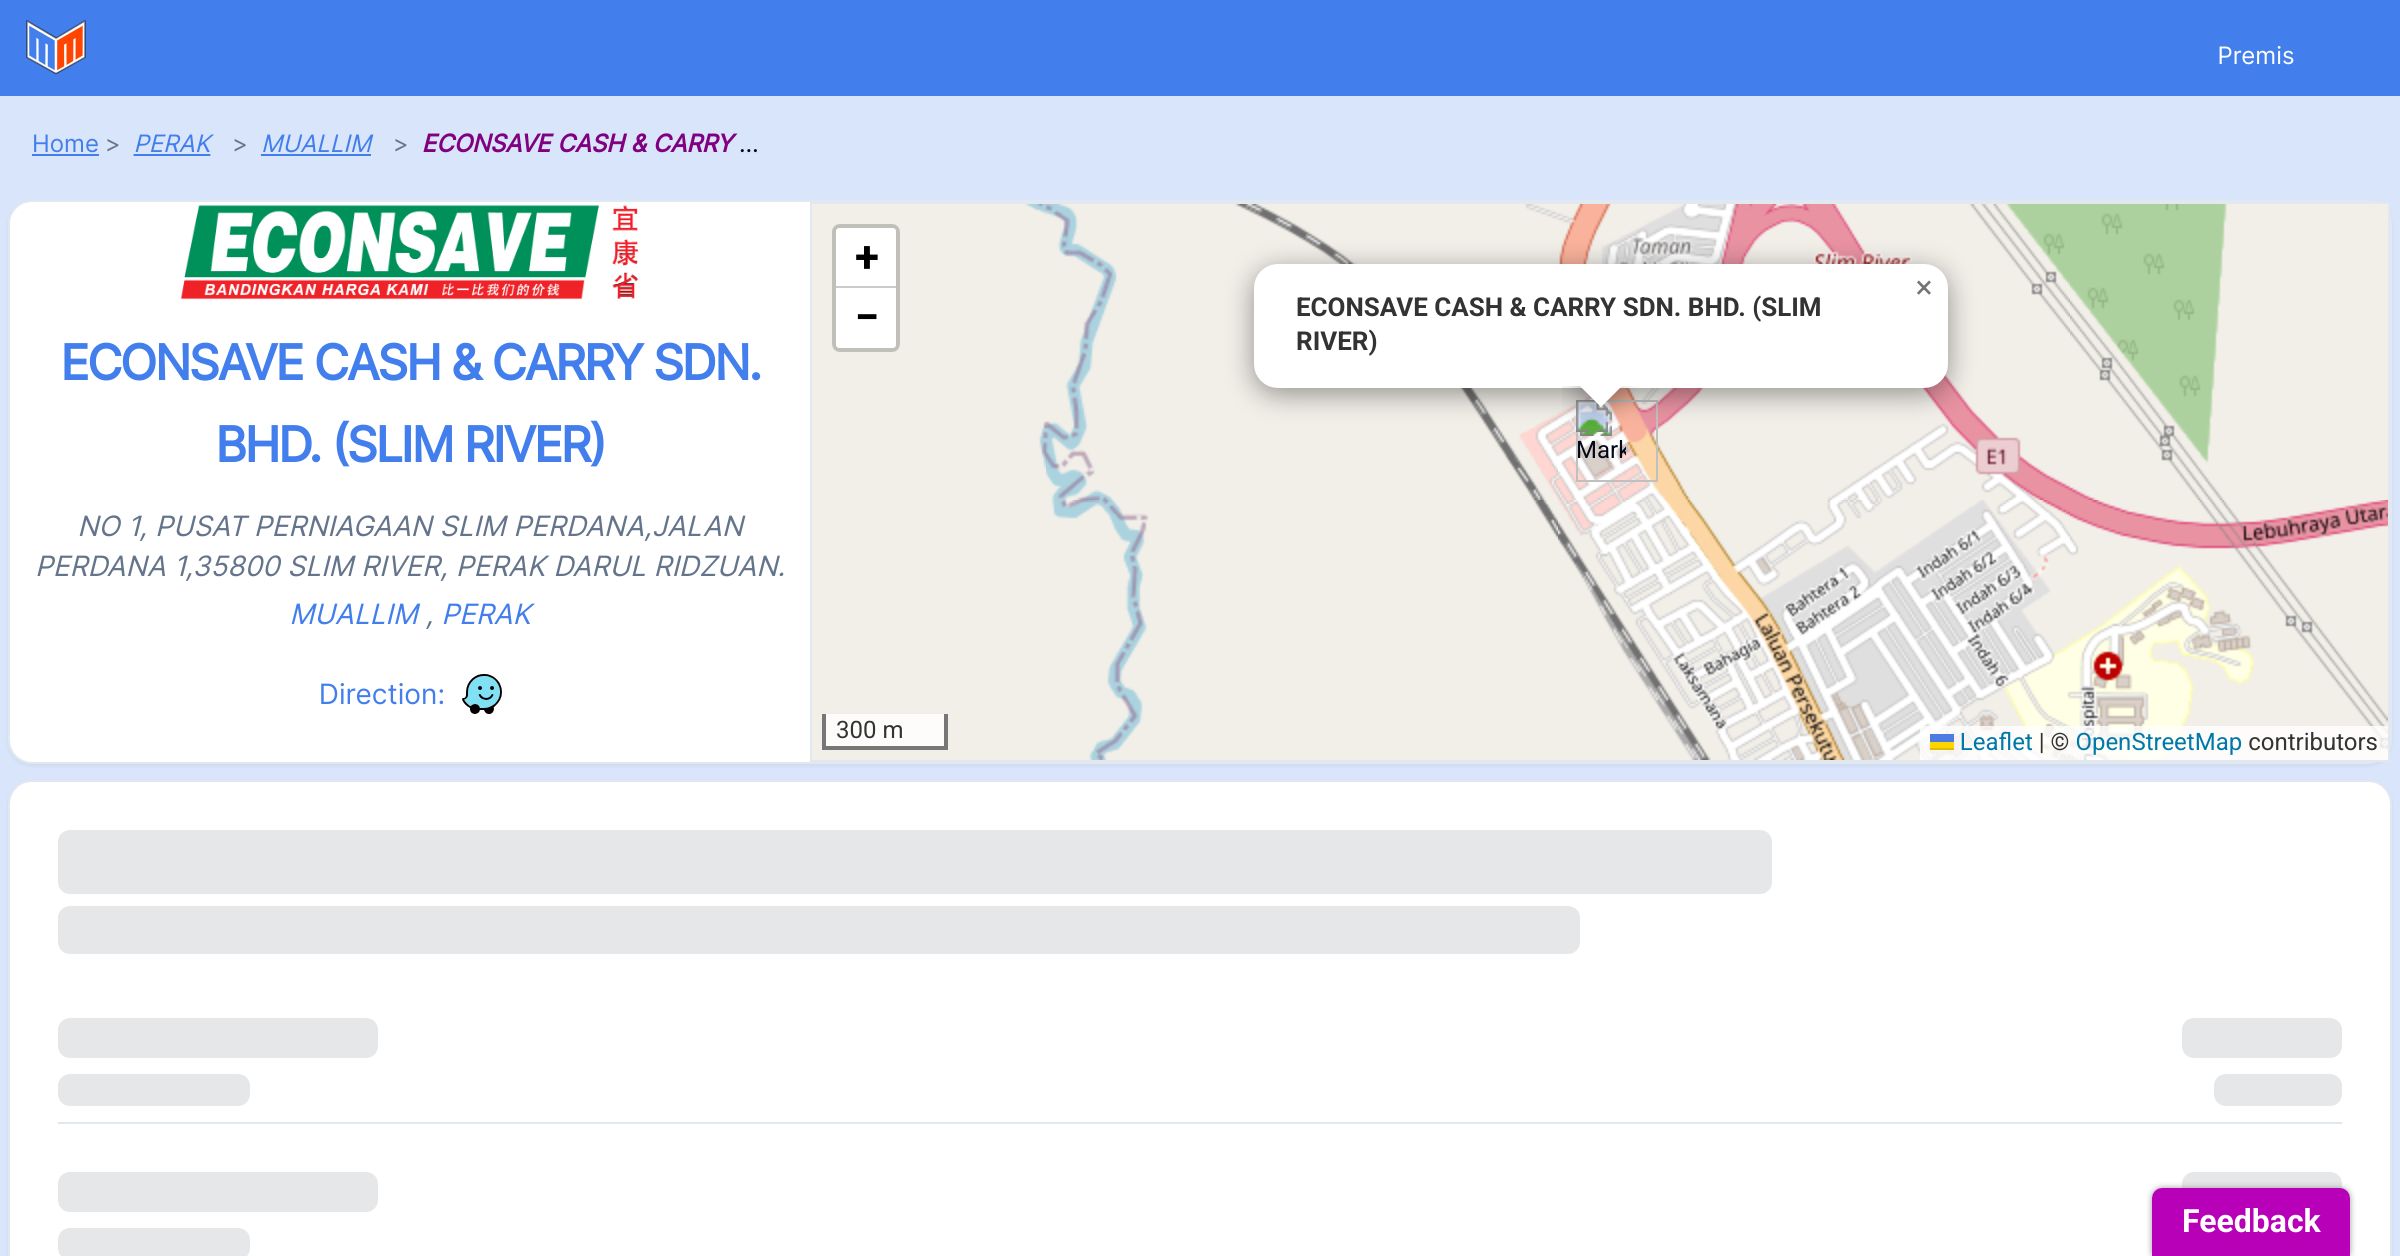Click PERAK state link under address

(x=487, y=614)
